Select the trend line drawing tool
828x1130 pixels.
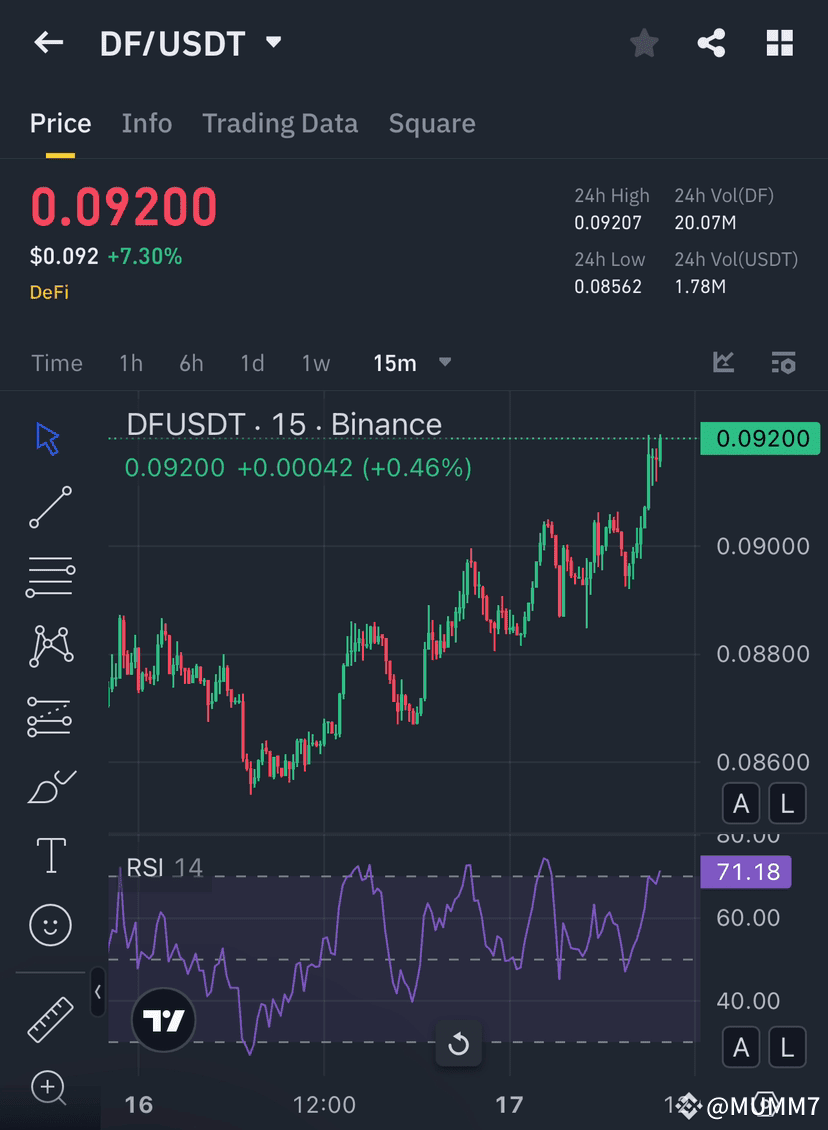50,507
